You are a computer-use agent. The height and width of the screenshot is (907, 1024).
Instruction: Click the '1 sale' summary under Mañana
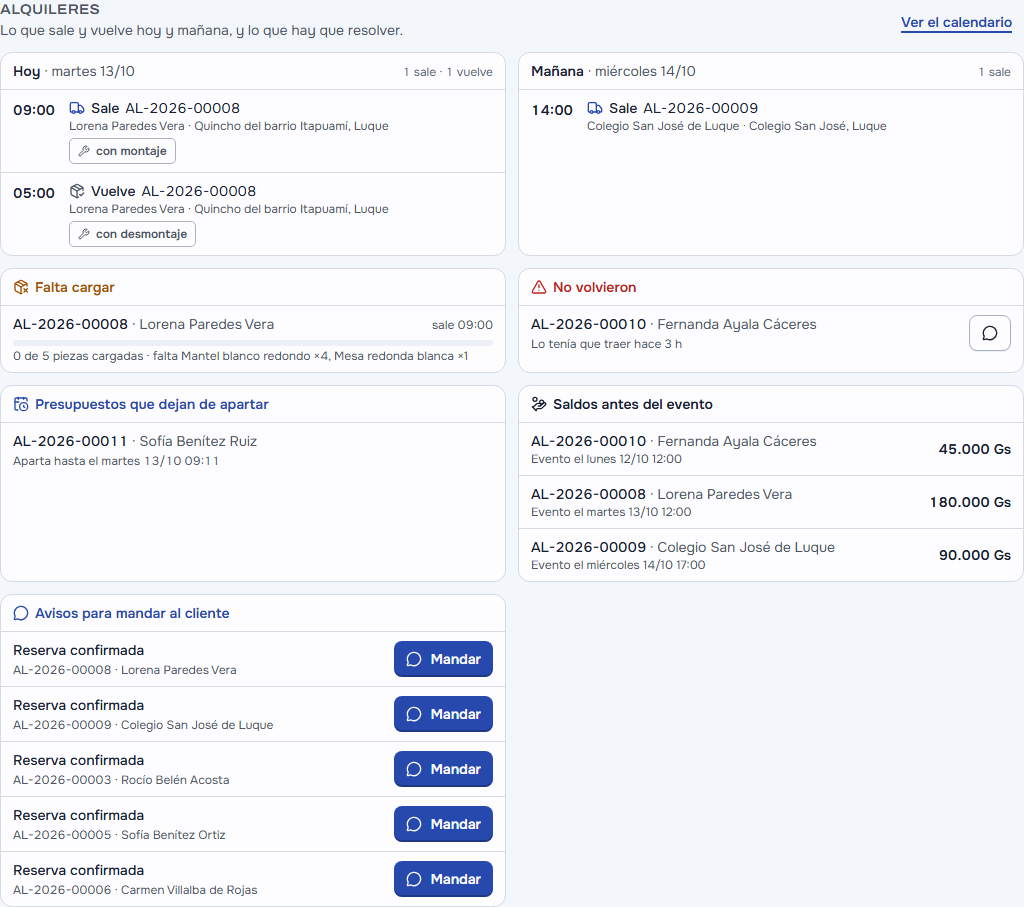[x=994, y=72]
